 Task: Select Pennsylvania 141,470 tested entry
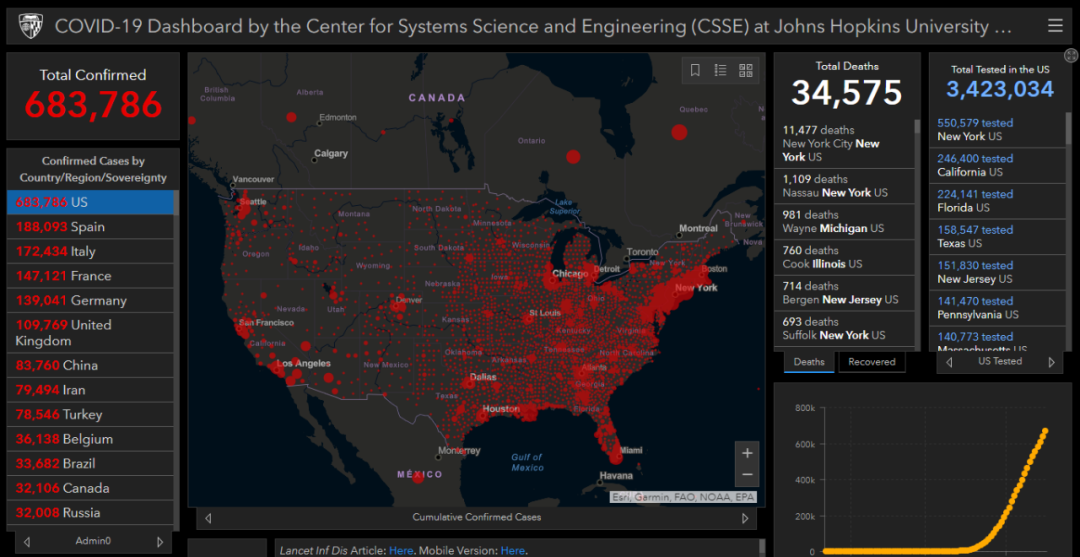(x=997, y=308)
